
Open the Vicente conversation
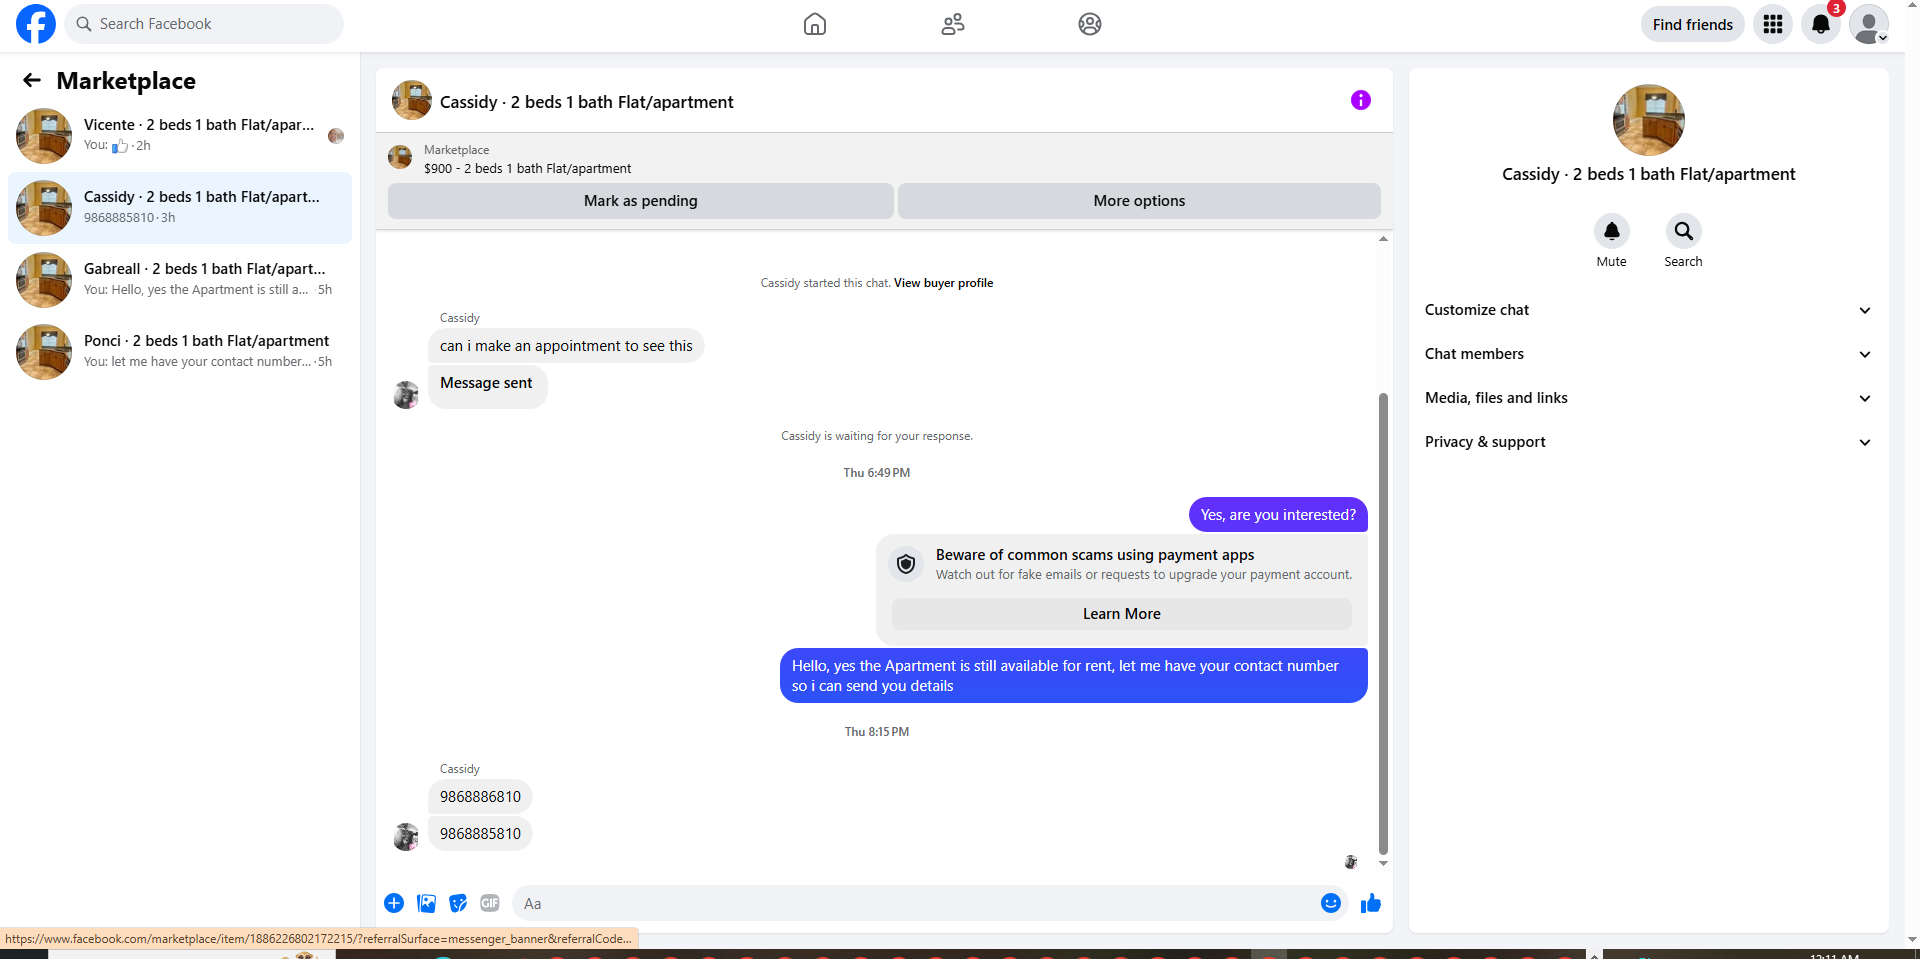pos(180,136)
